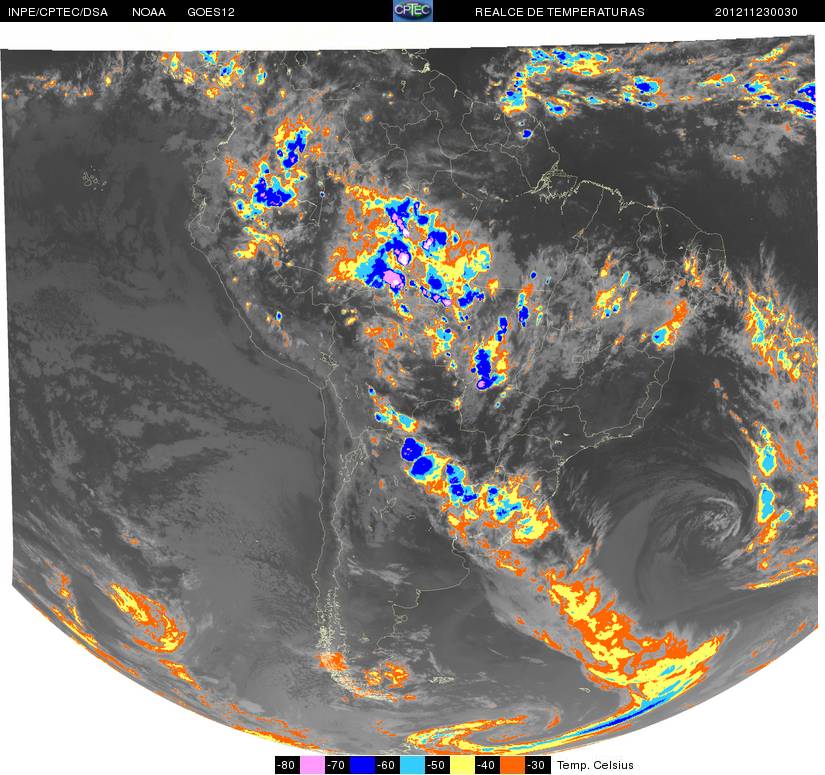Click the REALCE DE TEMPERATURAS title

[560, 12]
